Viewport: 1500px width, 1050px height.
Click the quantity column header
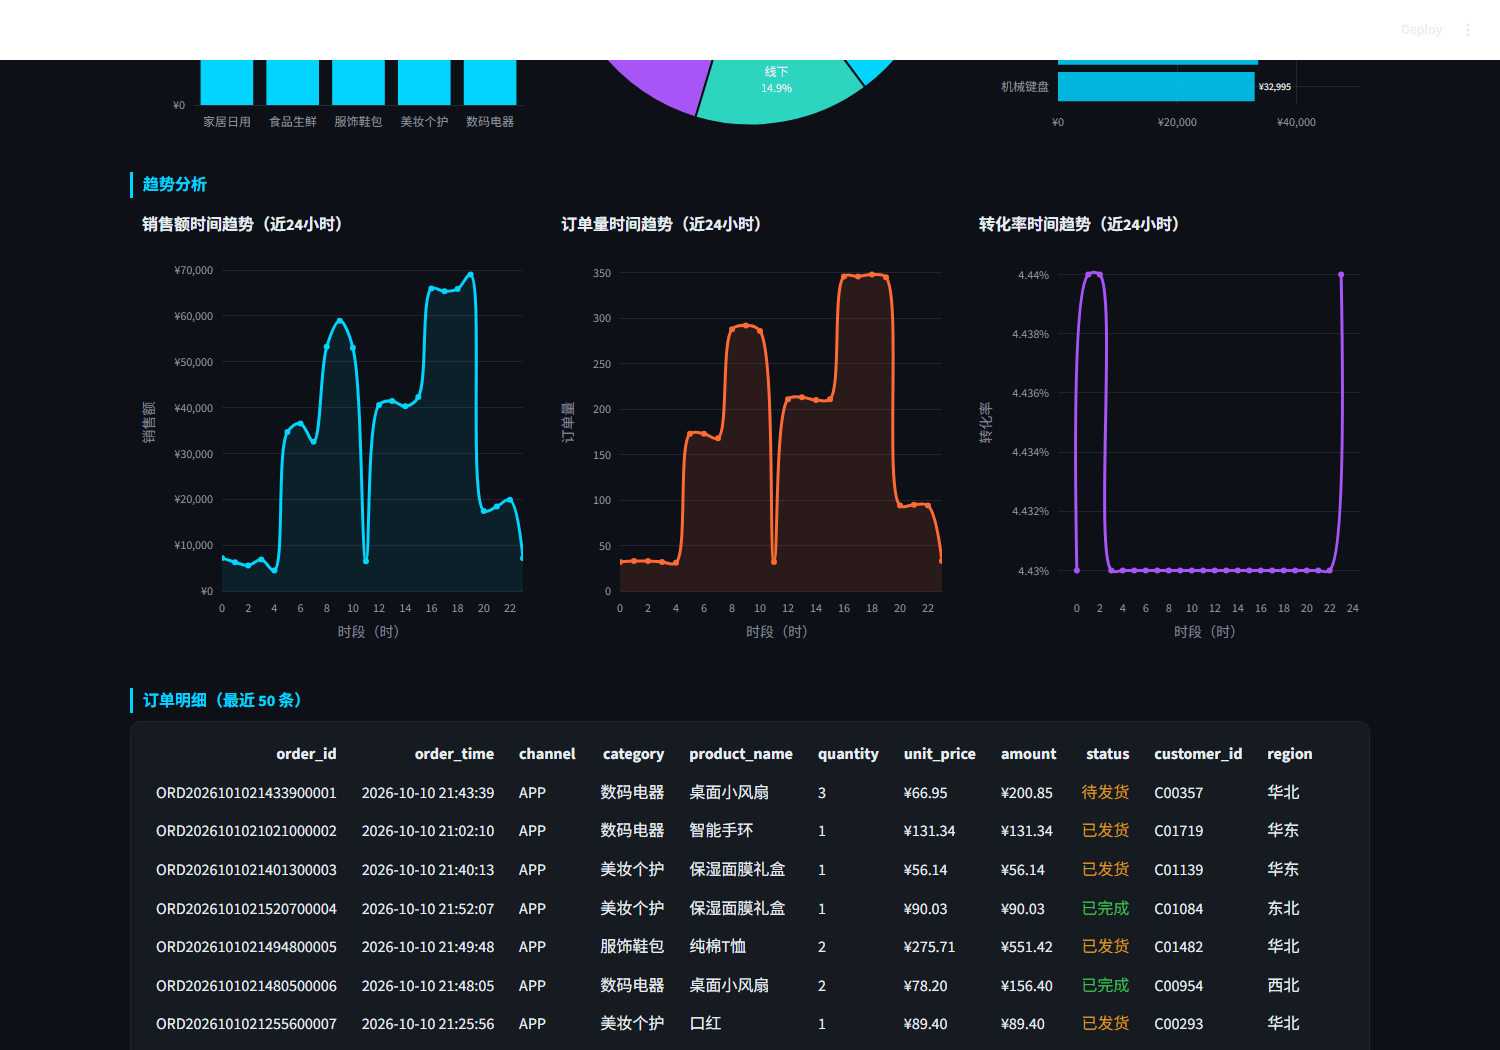pyautogui.click(x=848, y=754)
